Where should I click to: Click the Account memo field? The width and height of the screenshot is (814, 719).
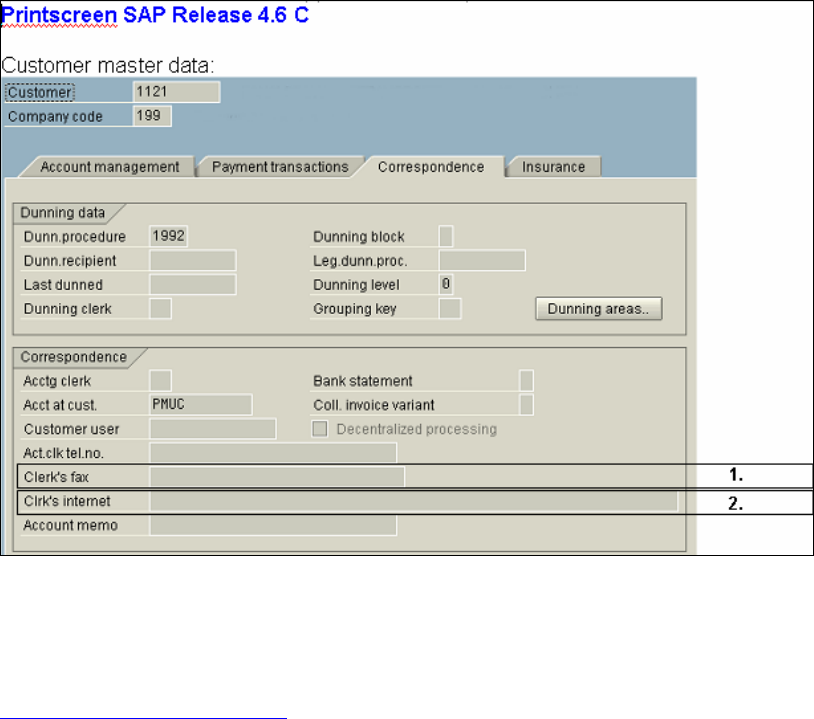[273, 525]
